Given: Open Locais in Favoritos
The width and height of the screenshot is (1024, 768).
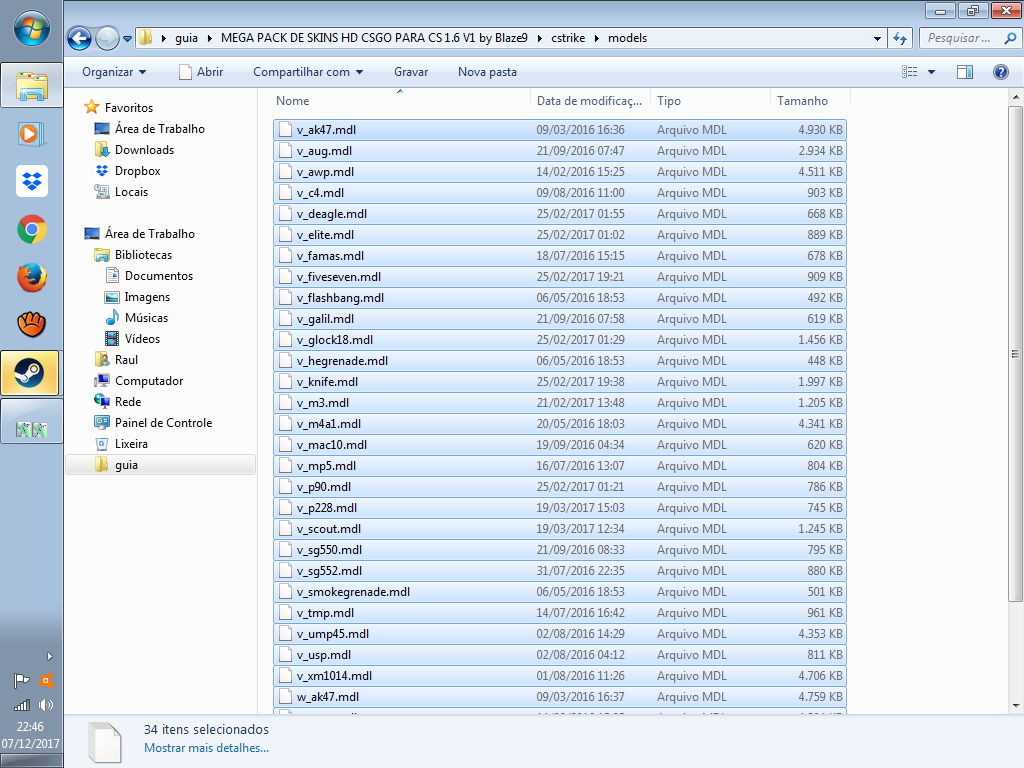Looking at the screenshot, I should point(131,191).
